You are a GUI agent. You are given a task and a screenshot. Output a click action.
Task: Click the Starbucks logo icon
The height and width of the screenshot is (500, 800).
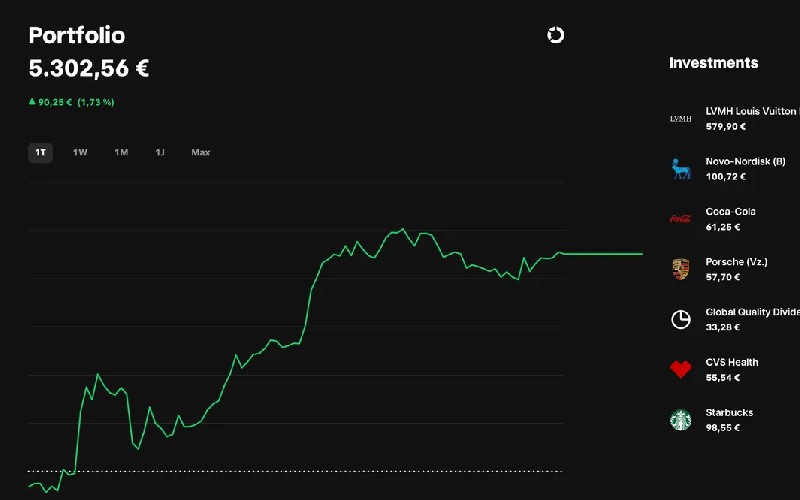tap(681, 420)
